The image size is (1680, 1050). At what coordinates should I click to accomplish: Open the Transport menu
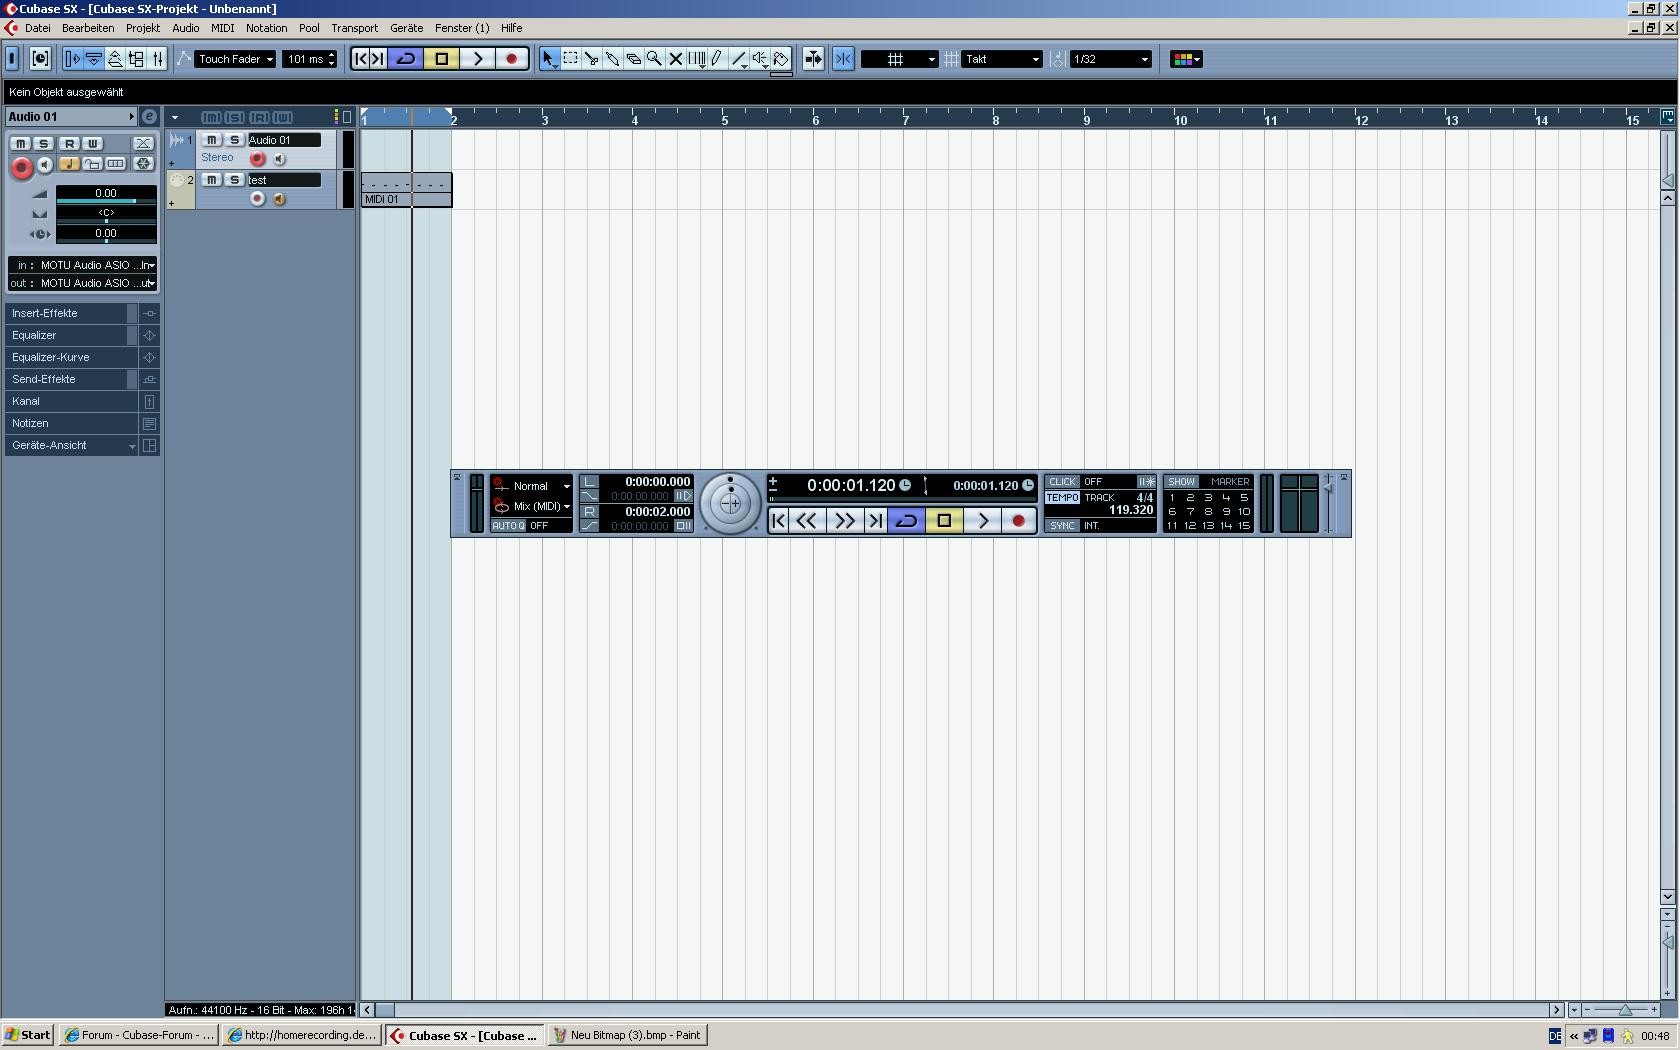354,28
